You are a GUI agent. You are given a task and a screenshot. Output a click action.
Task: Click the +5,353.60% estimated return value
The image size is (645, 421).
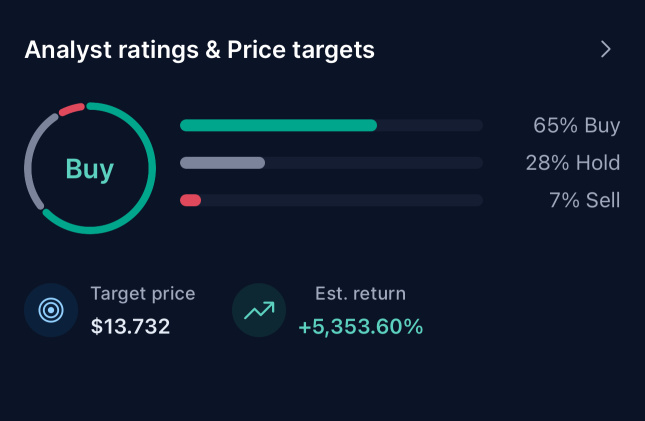(x=360, y=326)
